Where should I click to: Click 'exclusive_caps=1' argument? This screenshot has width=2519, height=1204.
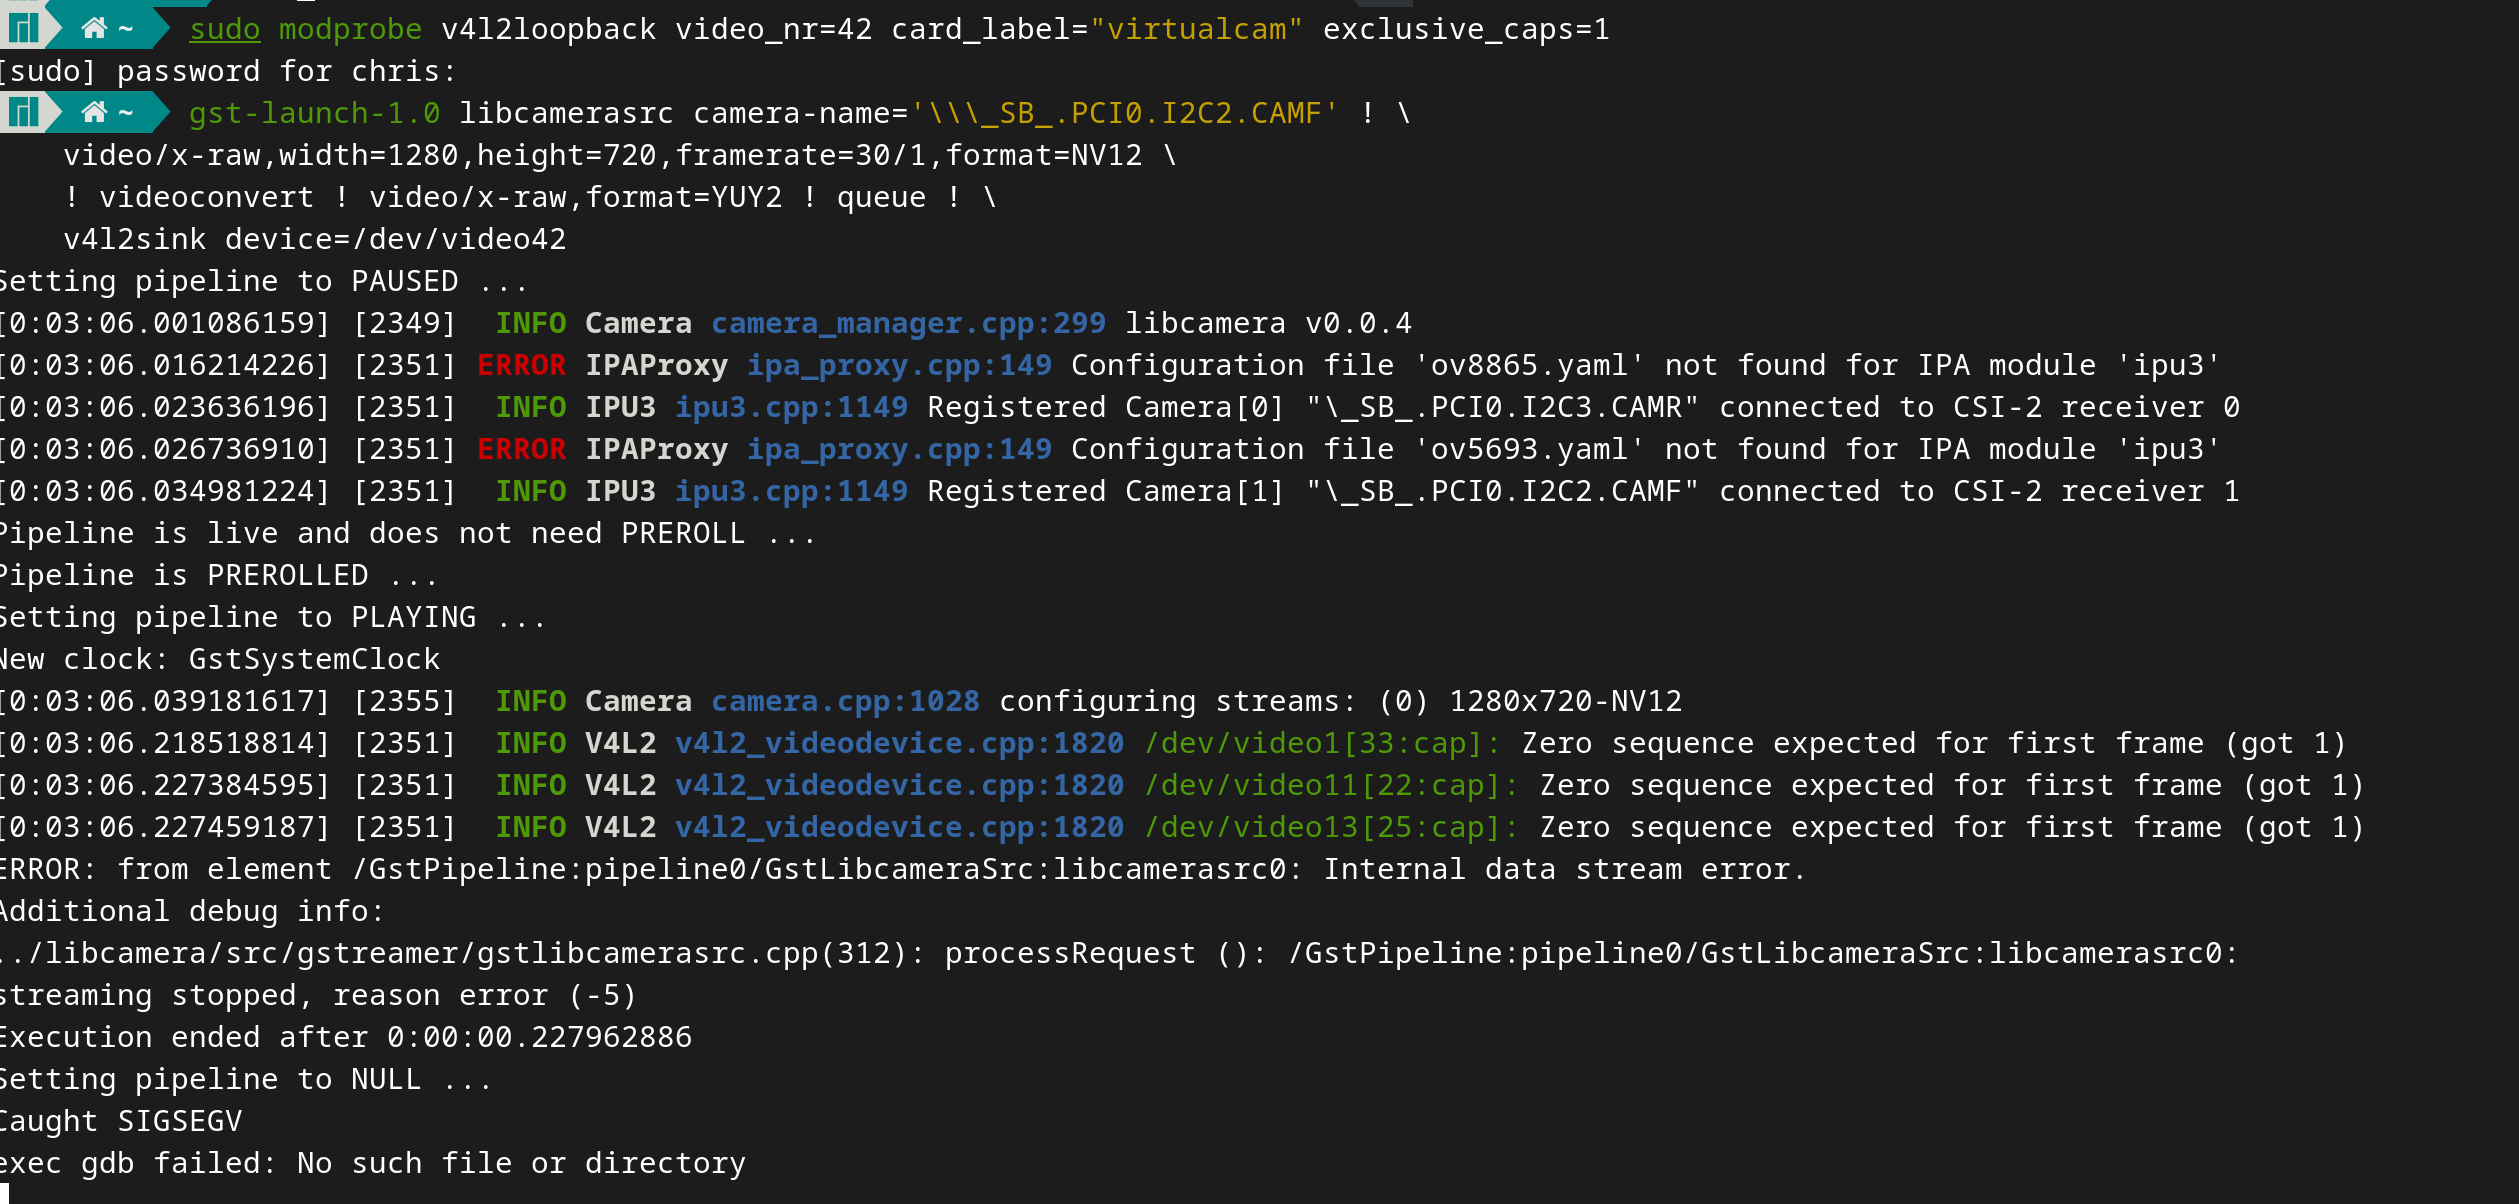[1466, 30]
